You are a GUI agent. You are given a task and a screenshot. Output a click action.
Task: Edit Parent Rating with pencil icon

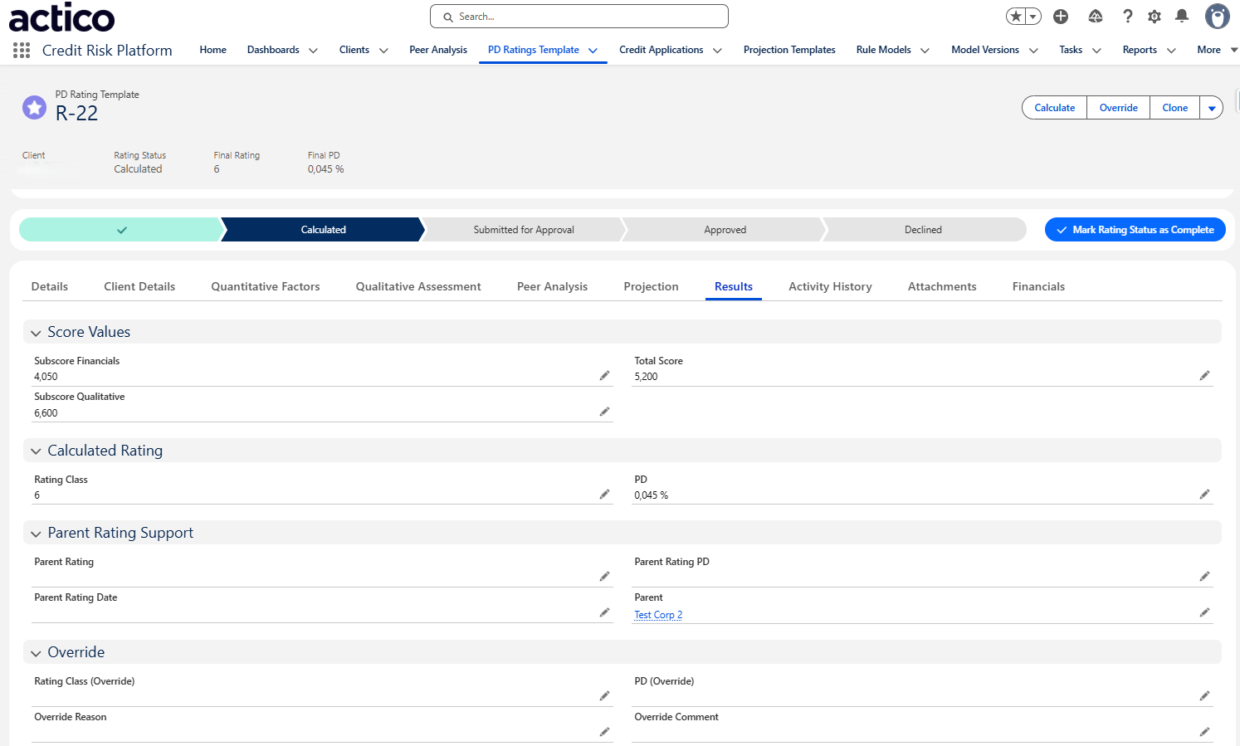coord(604,576)
